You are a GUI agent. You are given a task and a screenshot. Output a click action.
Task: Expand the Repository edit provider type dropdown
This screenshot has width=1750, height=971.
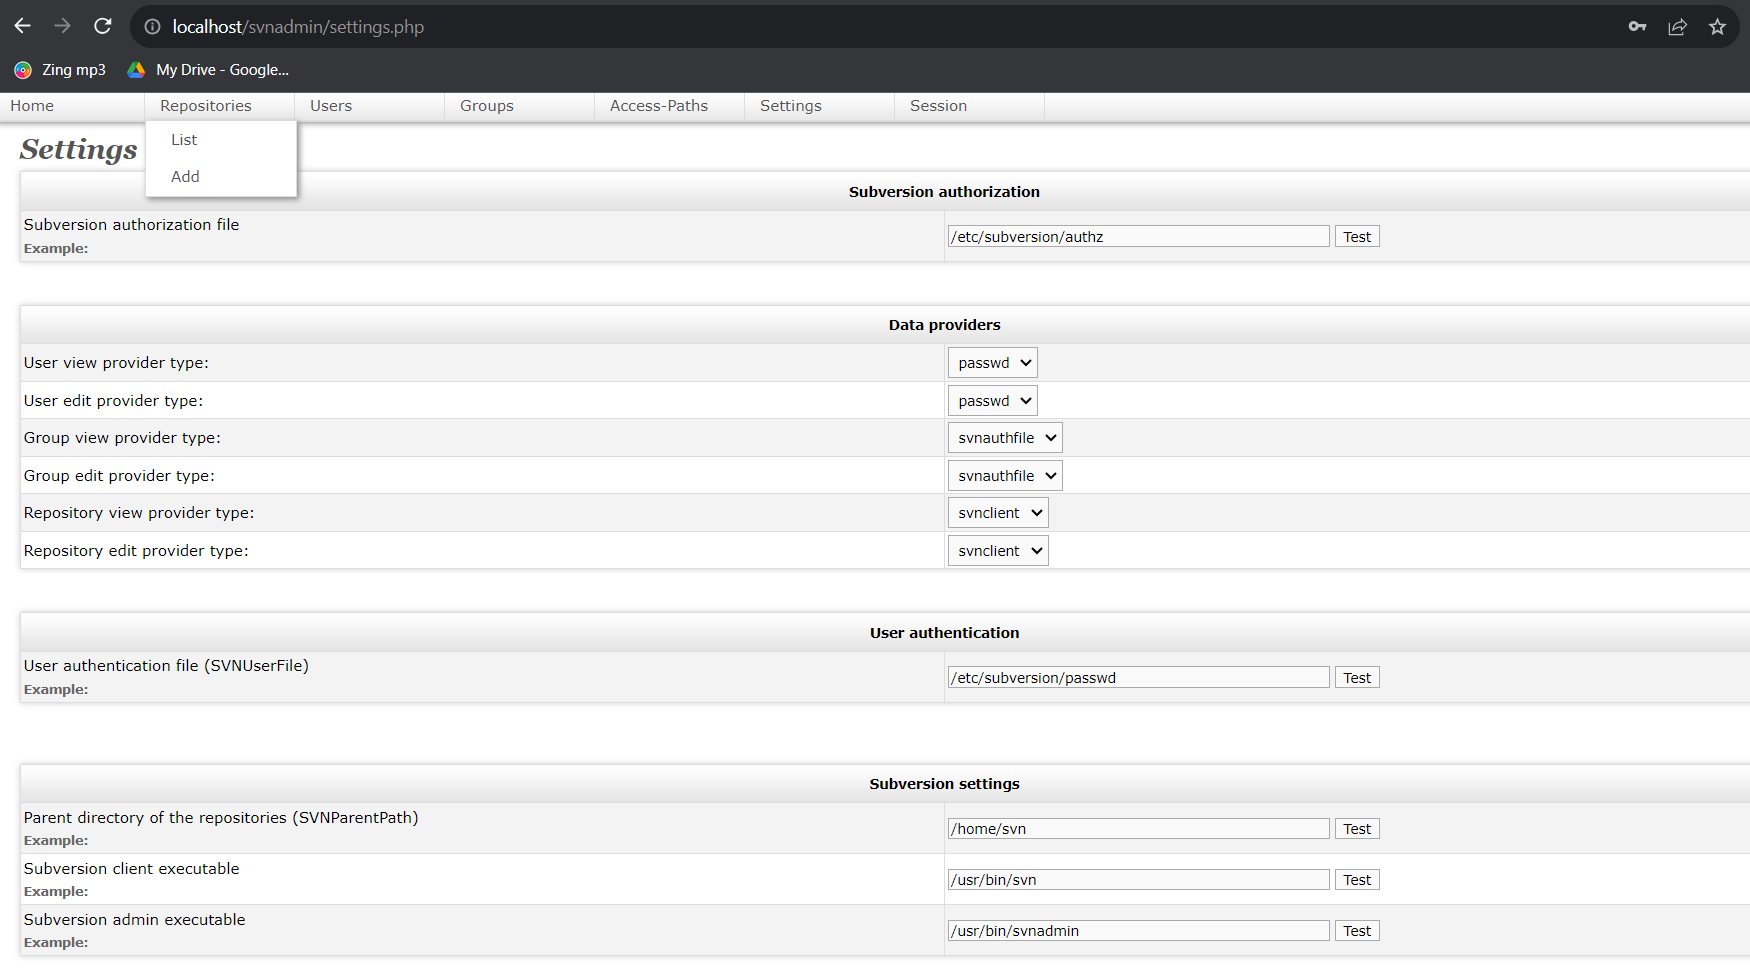tap(997, 551)
